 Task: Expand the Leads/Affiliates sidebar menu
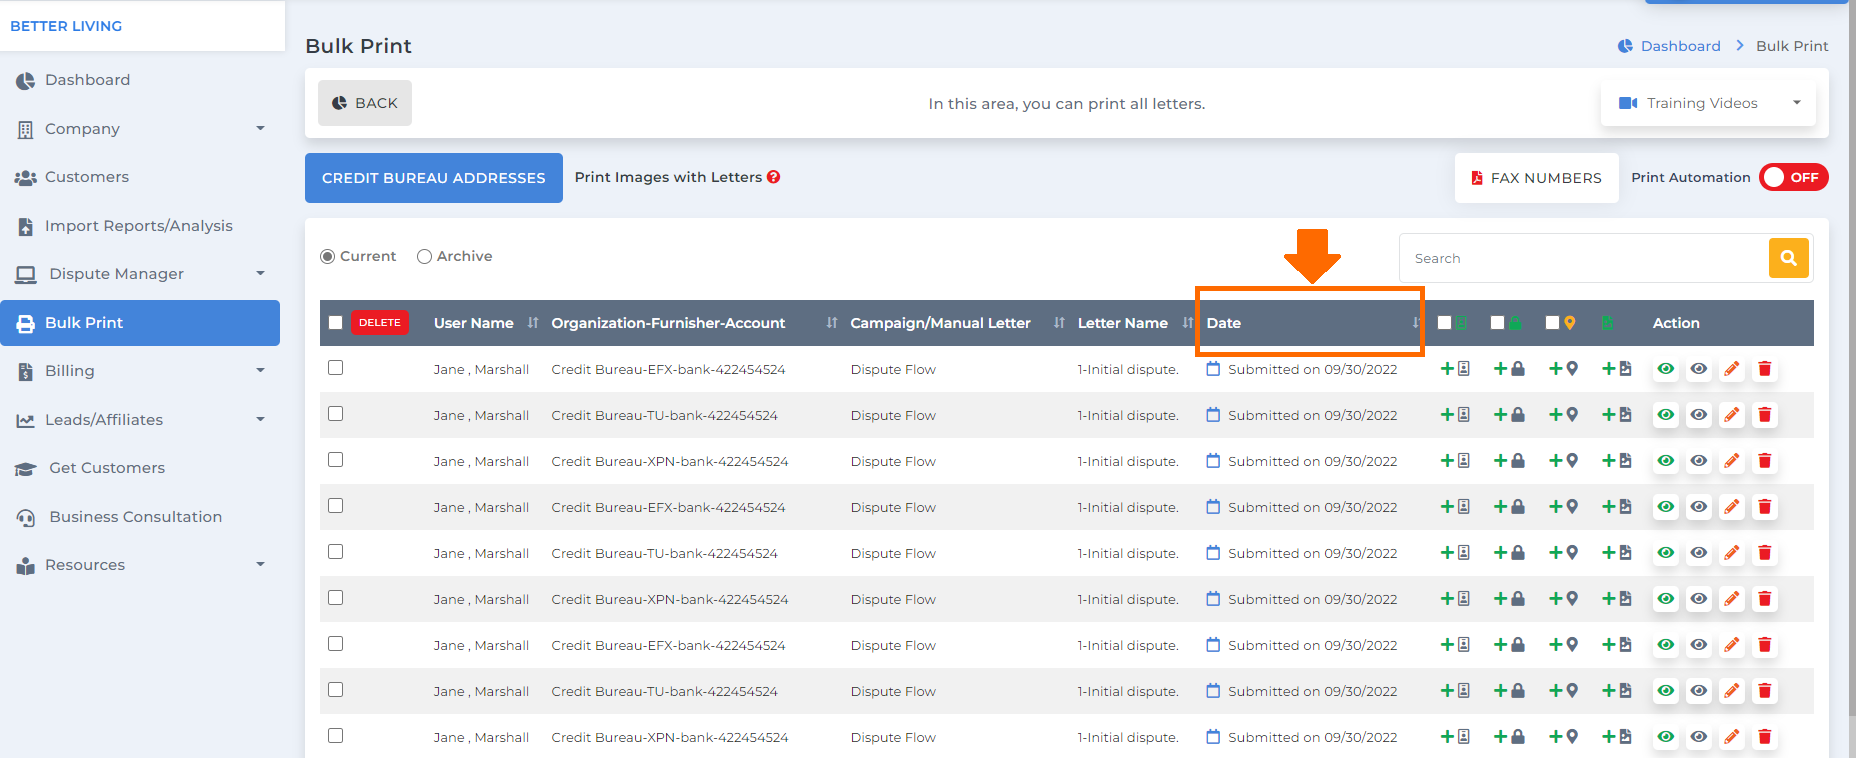(x=140, y=420)
